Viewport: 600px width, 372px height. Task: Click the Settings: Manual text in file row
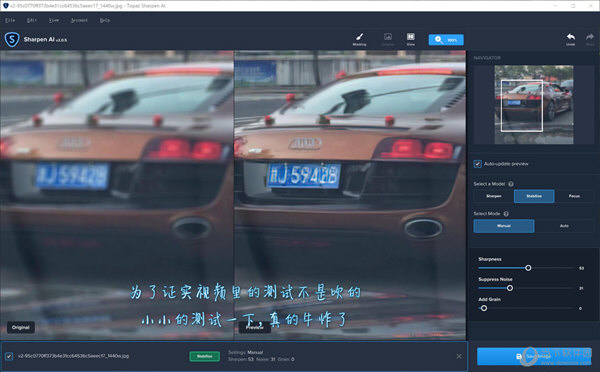pos(245,352)
